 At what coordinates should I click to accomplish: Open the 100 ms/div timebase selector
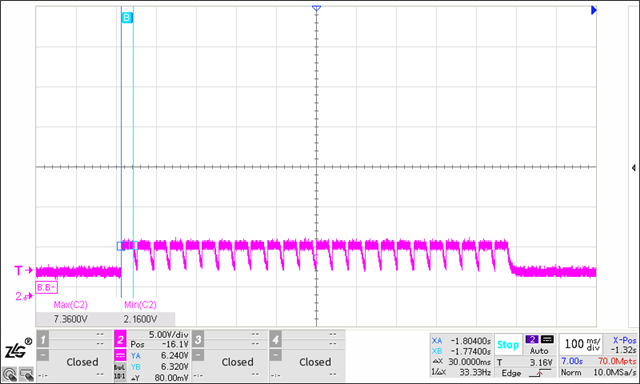pos(582,344)
